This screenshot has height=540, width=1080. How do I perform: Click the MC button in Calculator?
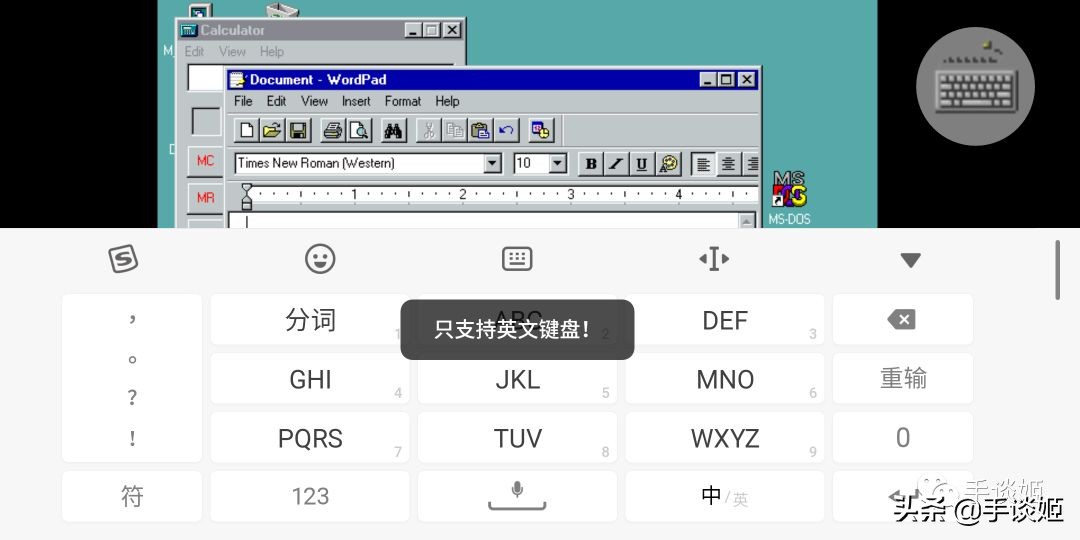pyautogui.click(x=205, y=161)
